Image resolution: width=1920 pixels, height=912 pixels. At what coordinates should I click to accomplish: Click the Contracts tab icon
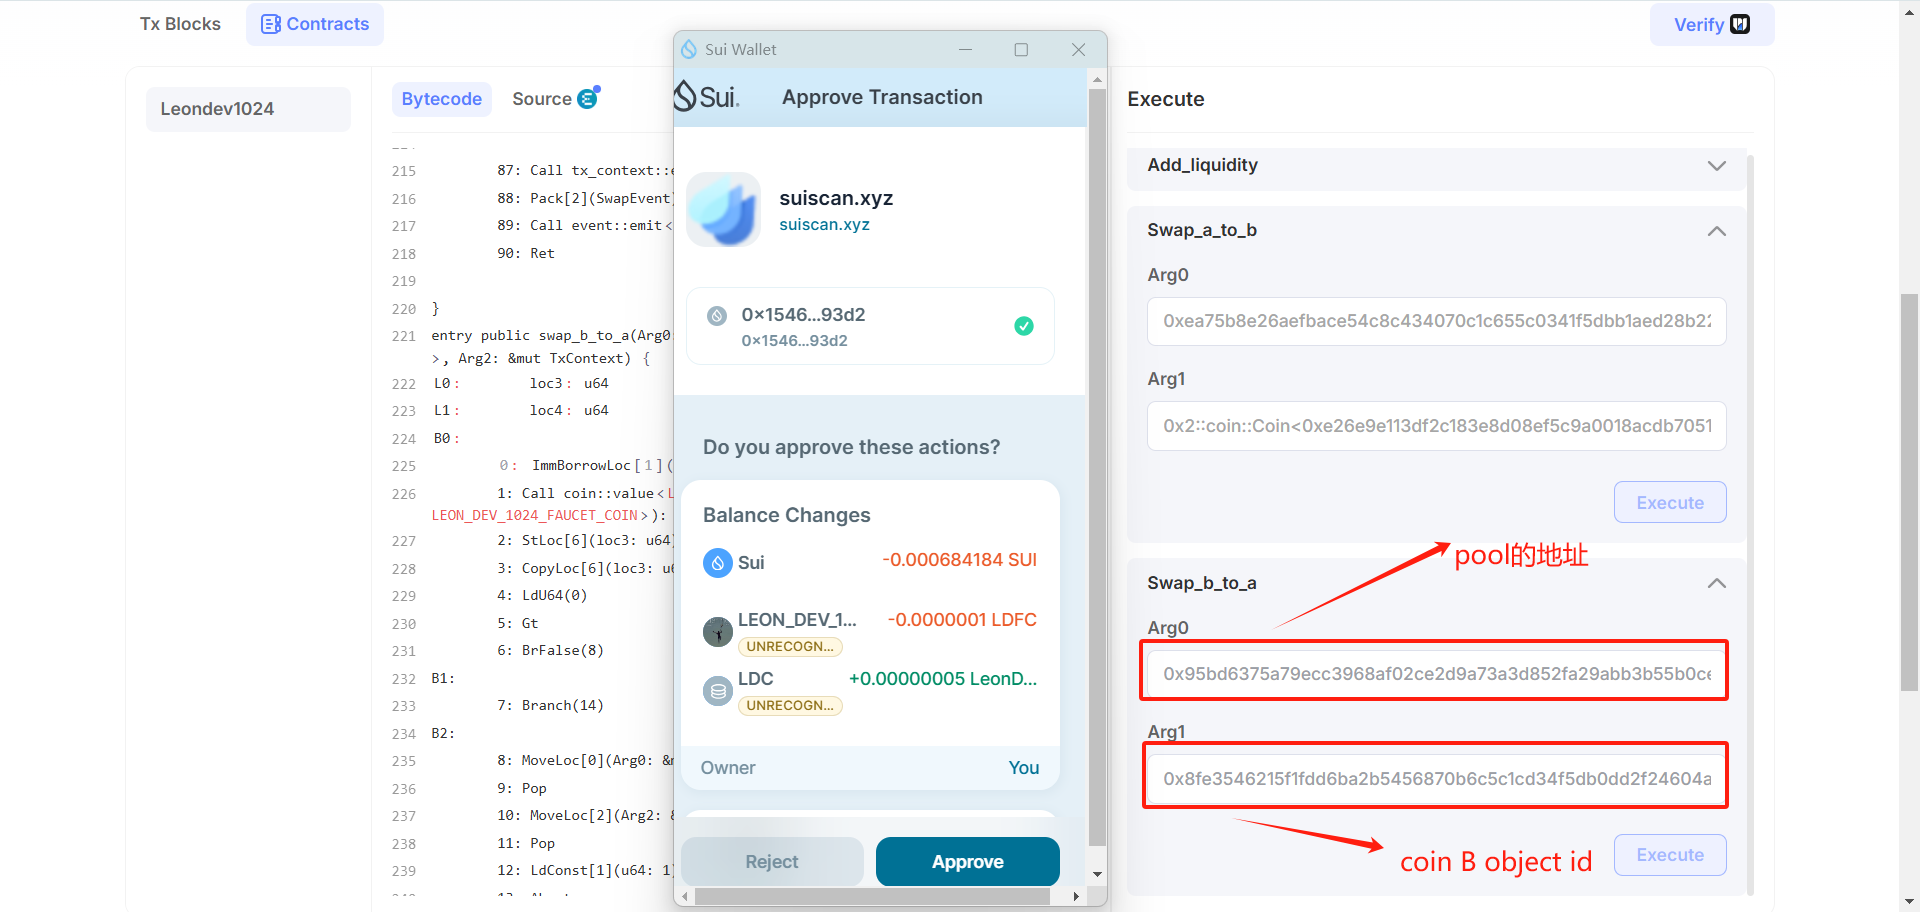270,24
